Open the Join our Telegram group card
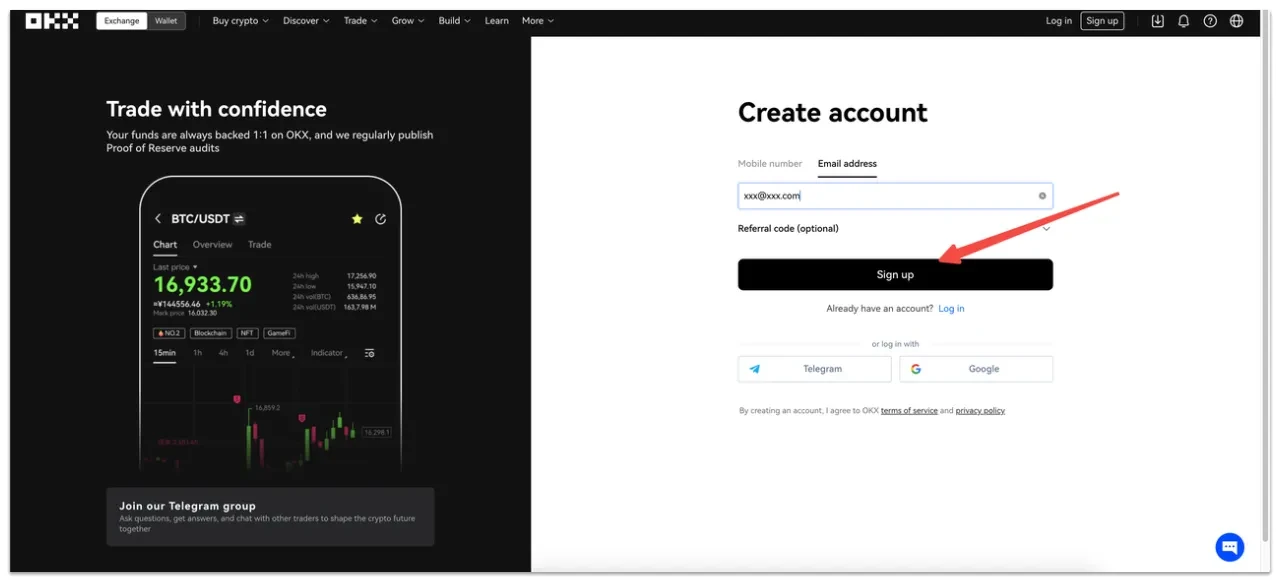 [270, 516]
